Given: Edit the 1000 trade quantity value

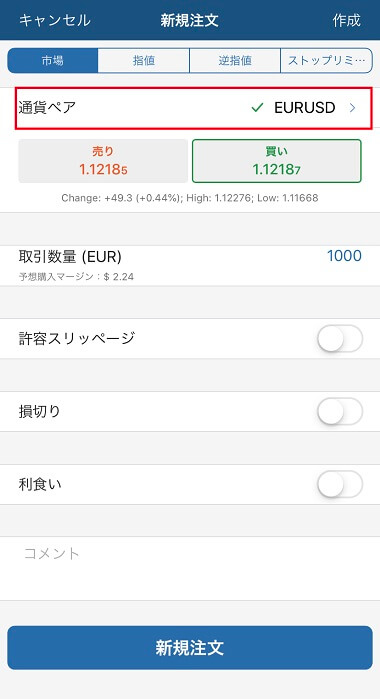Looking at the screenshot, I should pos(344,256).
